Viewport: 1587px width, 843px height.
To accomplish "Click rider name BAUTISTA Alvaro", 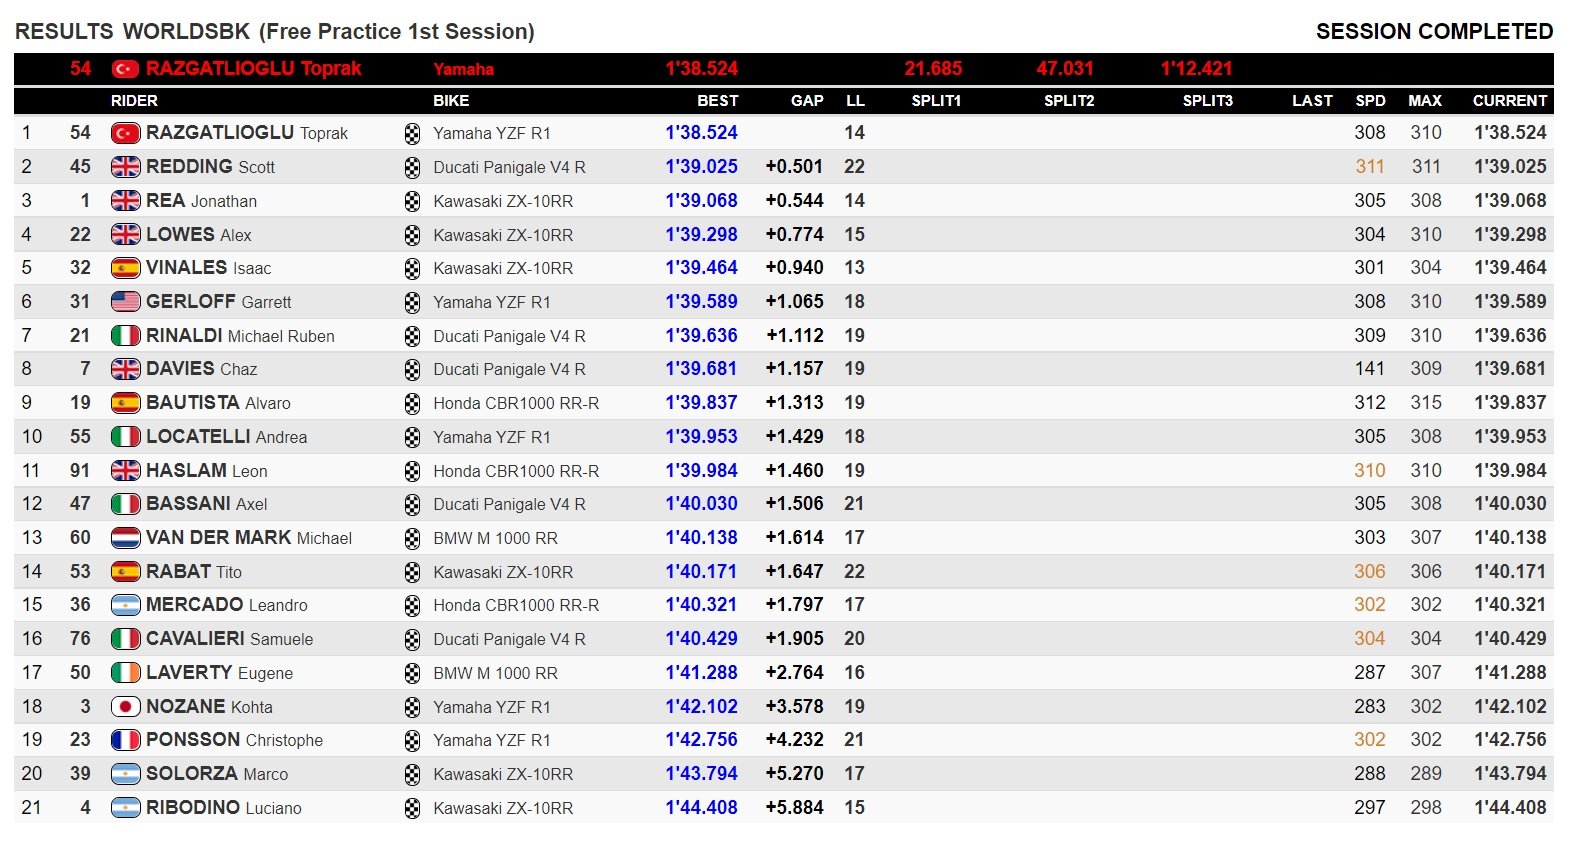I will (x=218, y=403).
